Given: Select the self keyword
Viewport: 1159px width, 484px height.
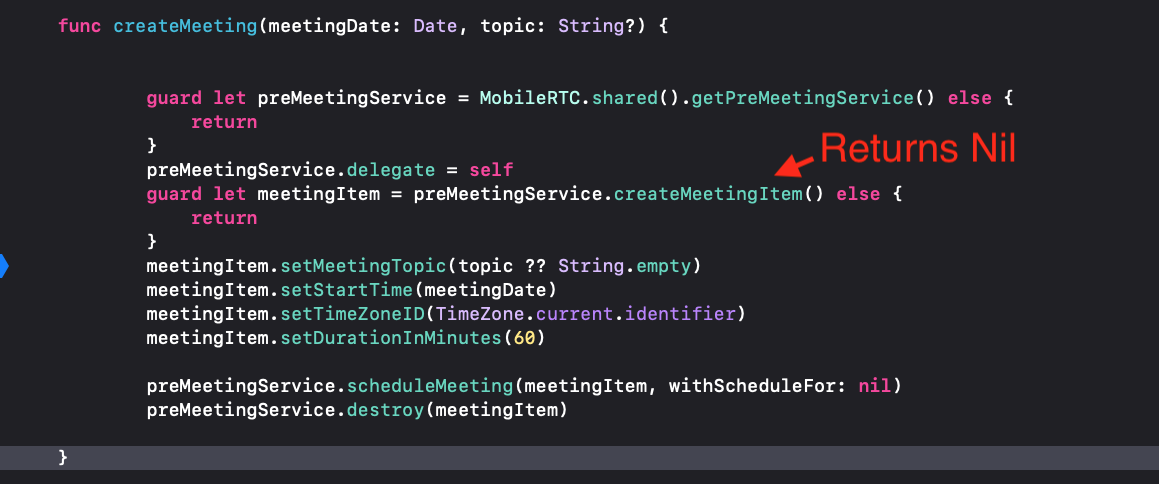Looking at the screenshot, I should pos(491,170).
